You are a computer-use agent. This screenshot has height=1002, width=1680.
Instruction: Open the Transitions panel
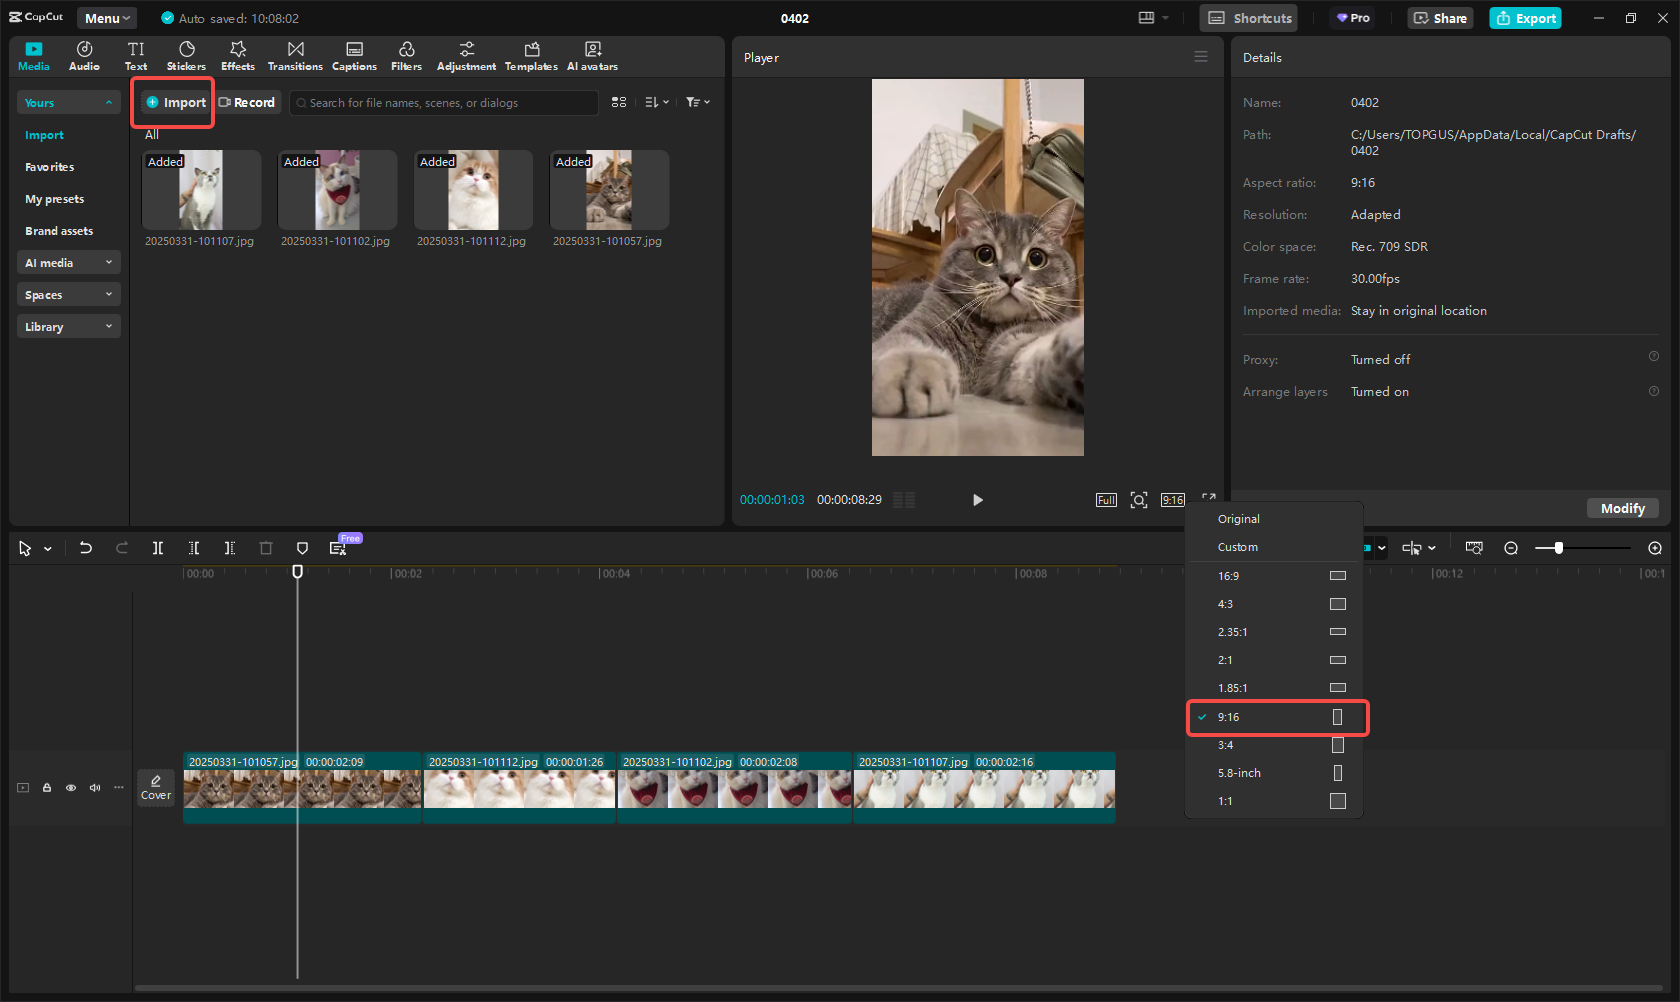click(295, 55)
